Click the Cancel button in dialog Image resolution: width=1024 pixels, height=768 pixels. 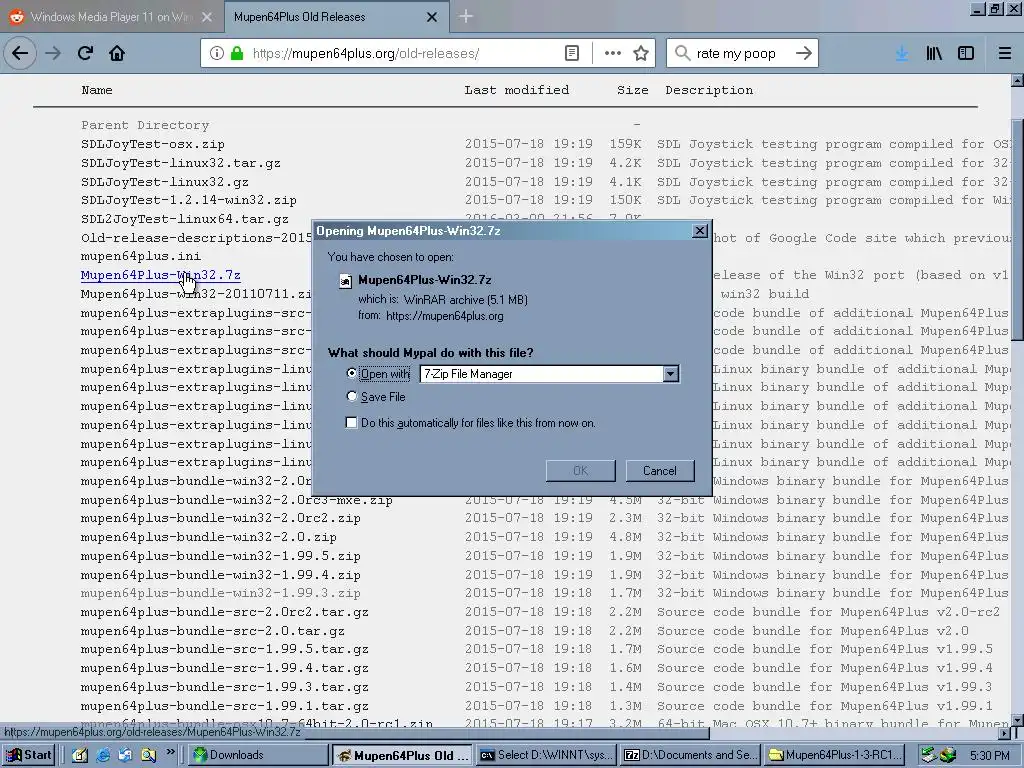660,471
